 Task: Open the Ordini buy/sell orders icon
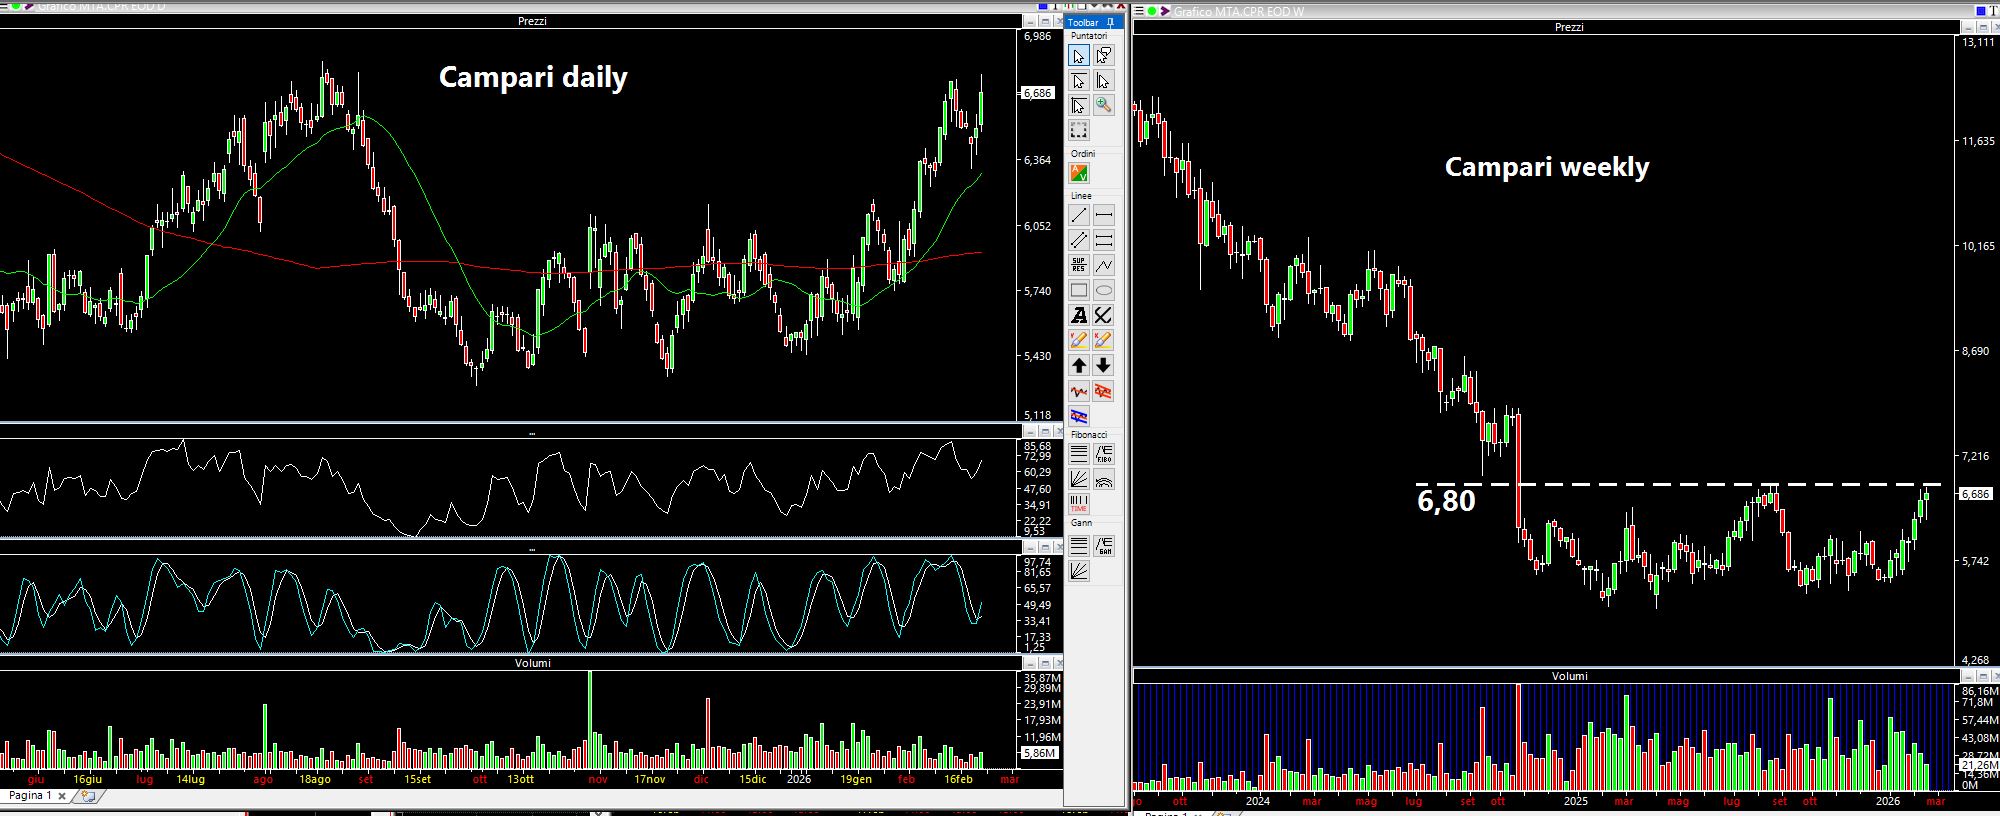tap(1078, 173)
